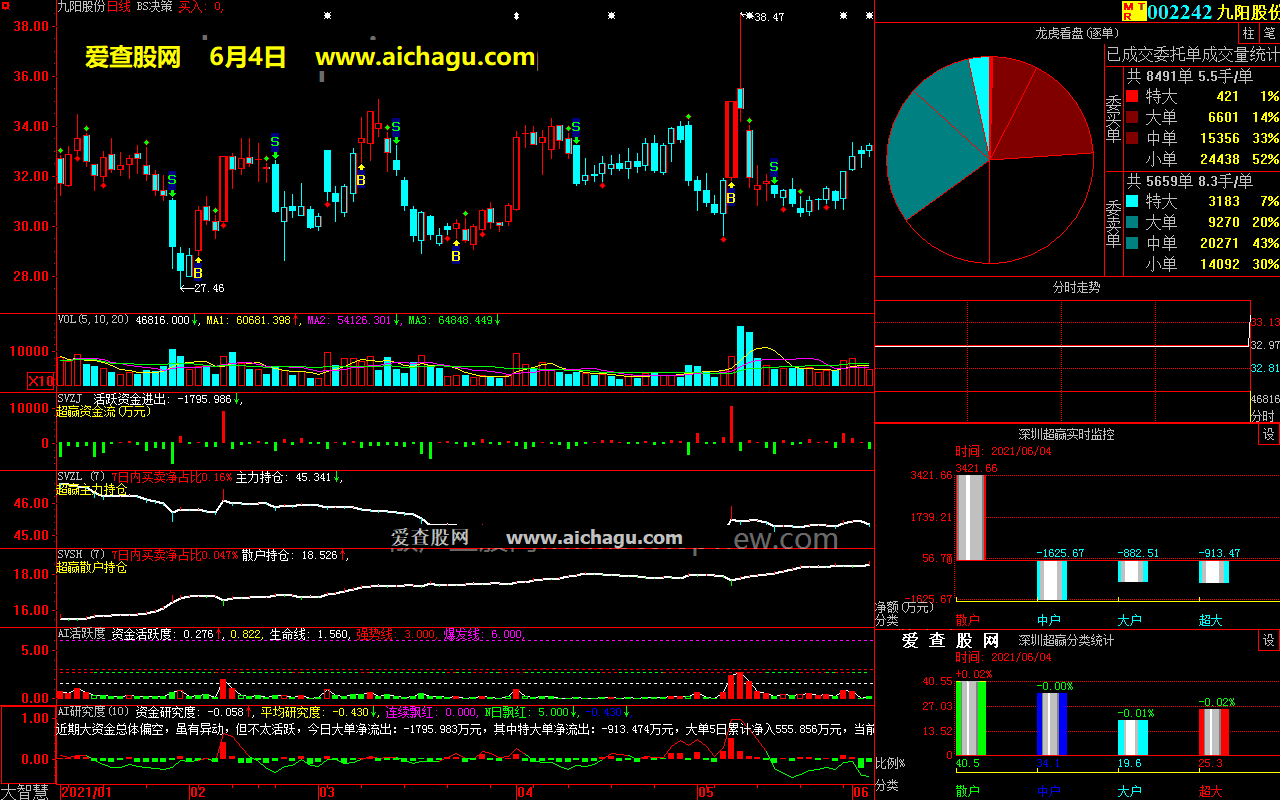
Task: Click the dark red 大单 buy-order swatch
Action: 1132,118
